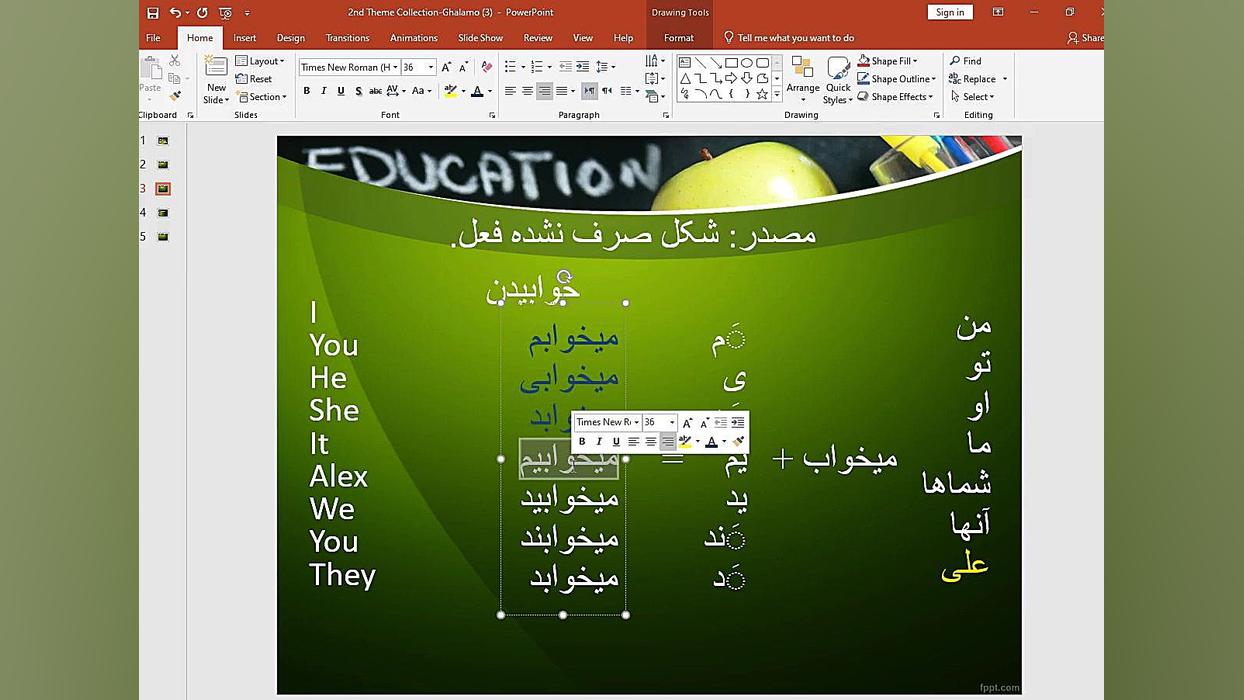Toggle Underline in ribbon Font group

click(341, 91)
